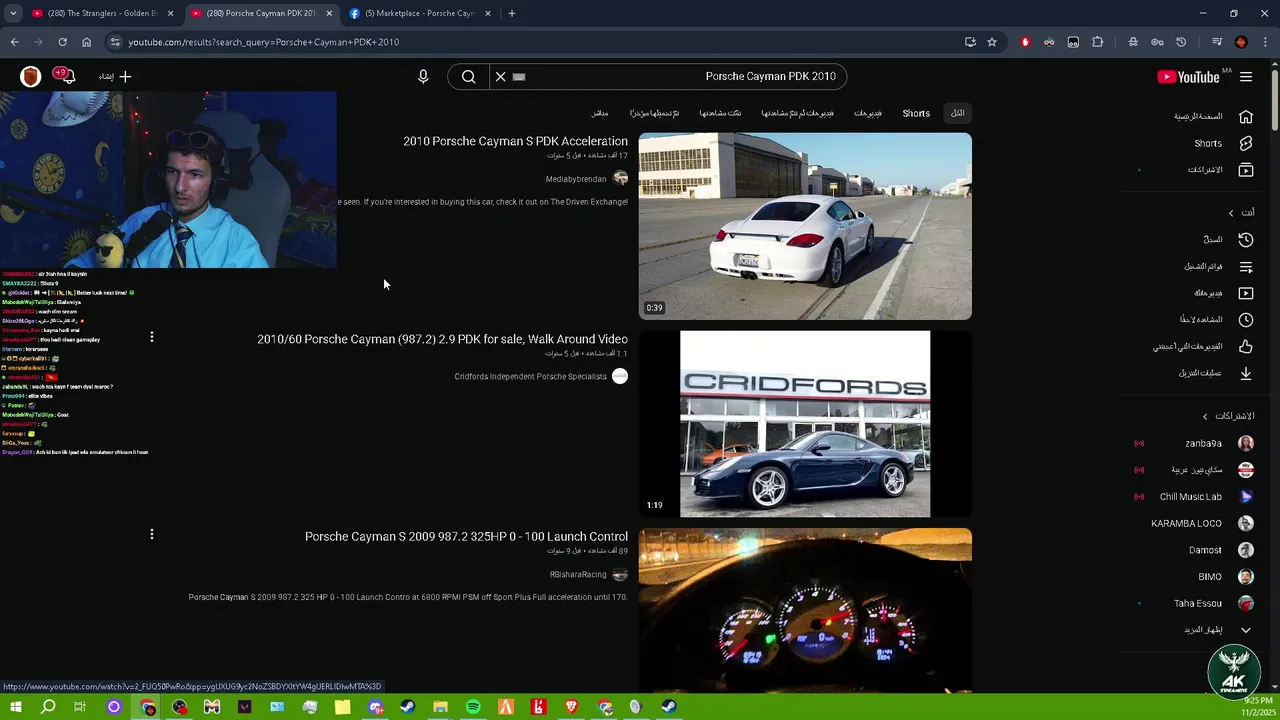Open the account avatar menu
This screenshot has width=1280, height=720.
click(x=30, y=77)
